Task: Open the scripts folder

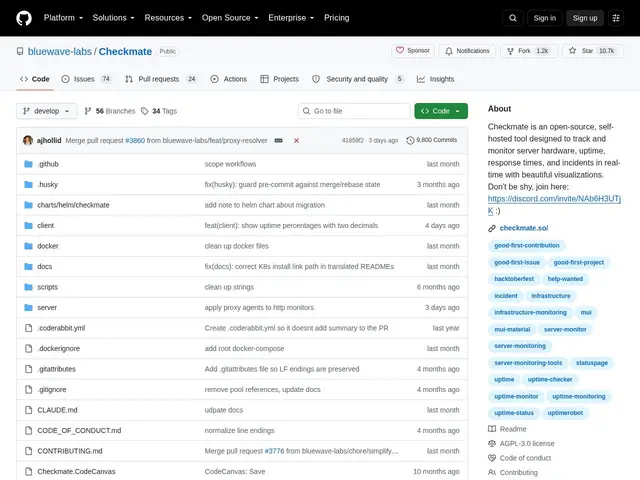Action: click(47, 287)
